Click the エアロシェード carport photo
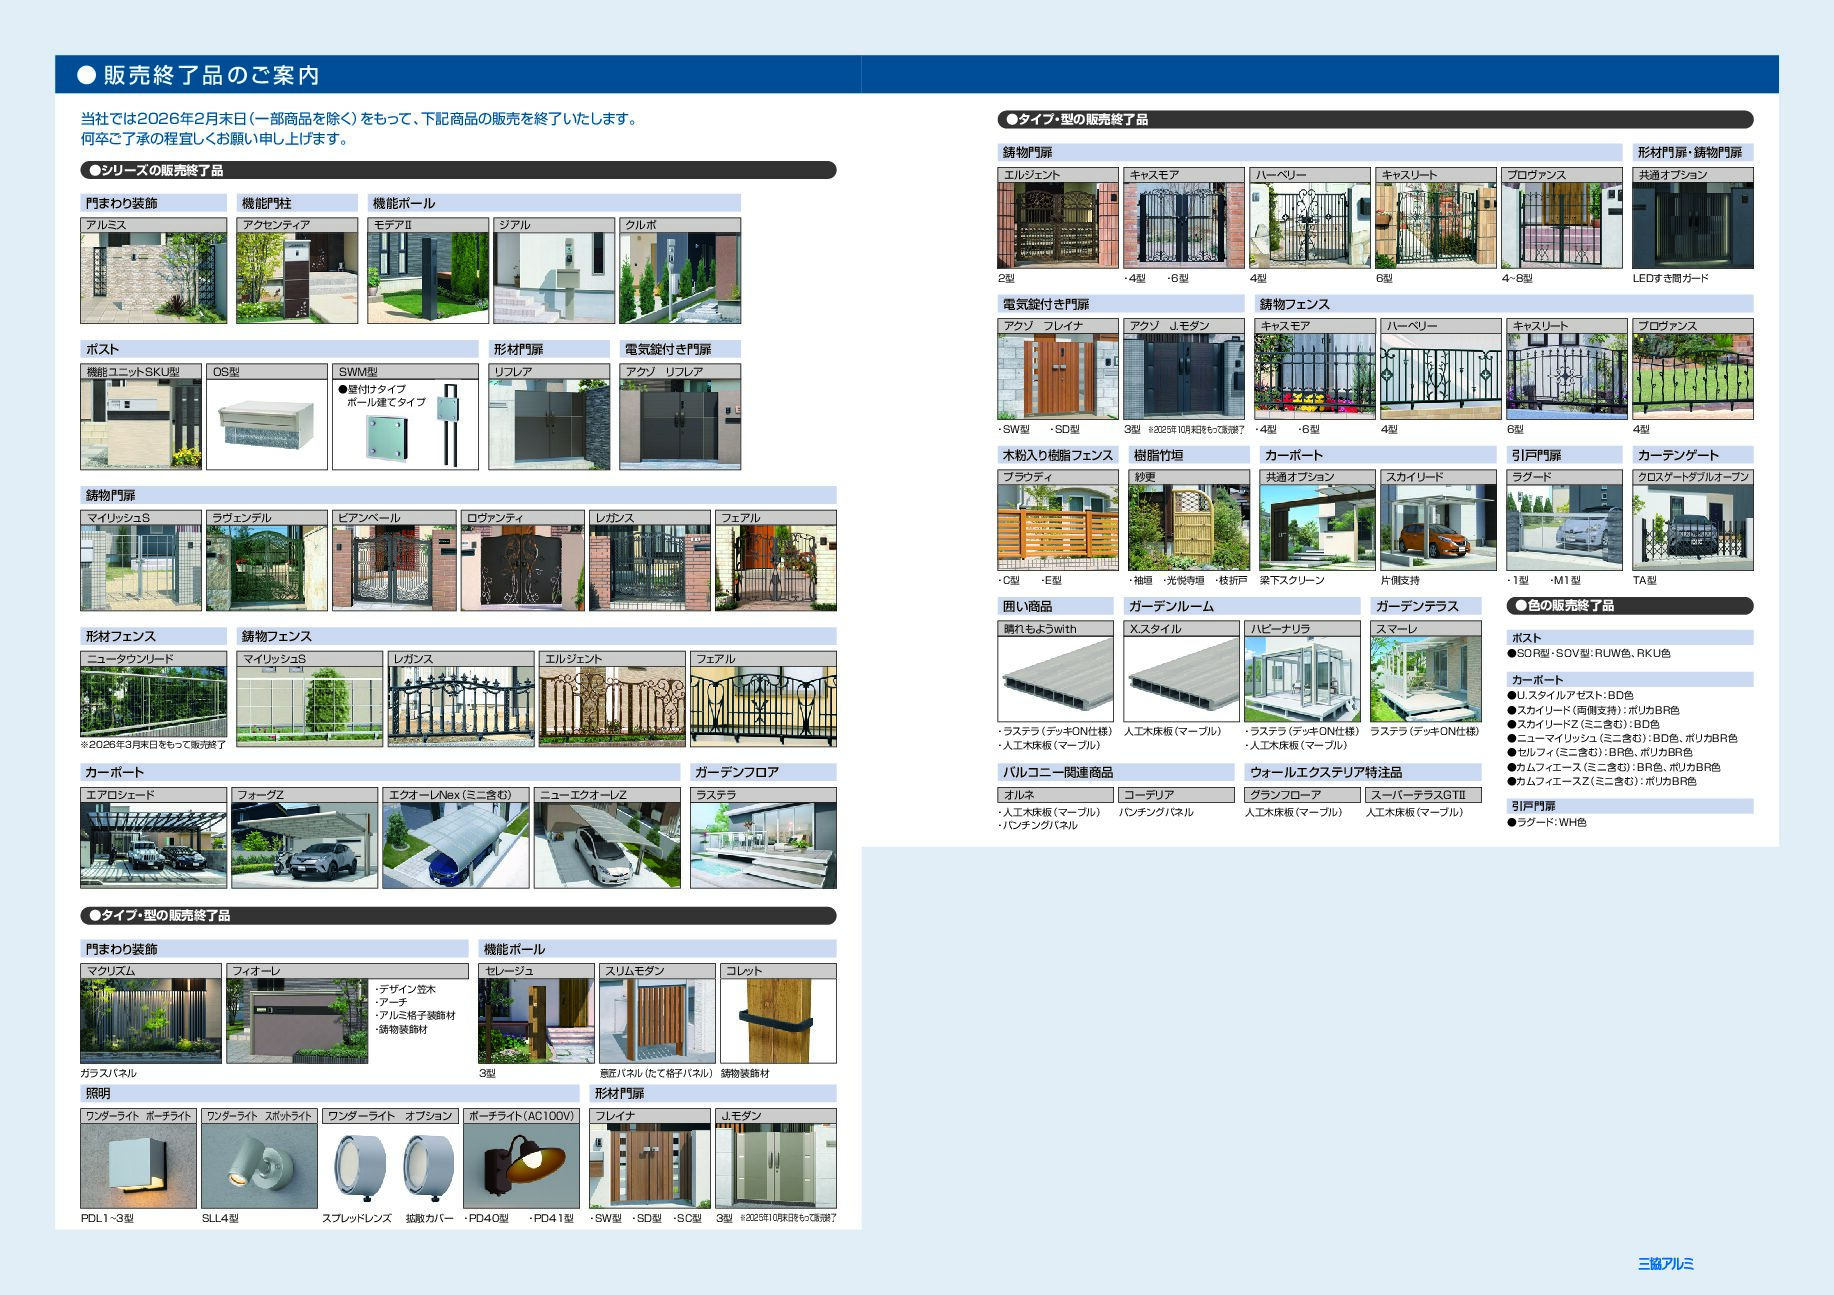Viewport: 1834px width, 1295px height. (x=153, y=845)
